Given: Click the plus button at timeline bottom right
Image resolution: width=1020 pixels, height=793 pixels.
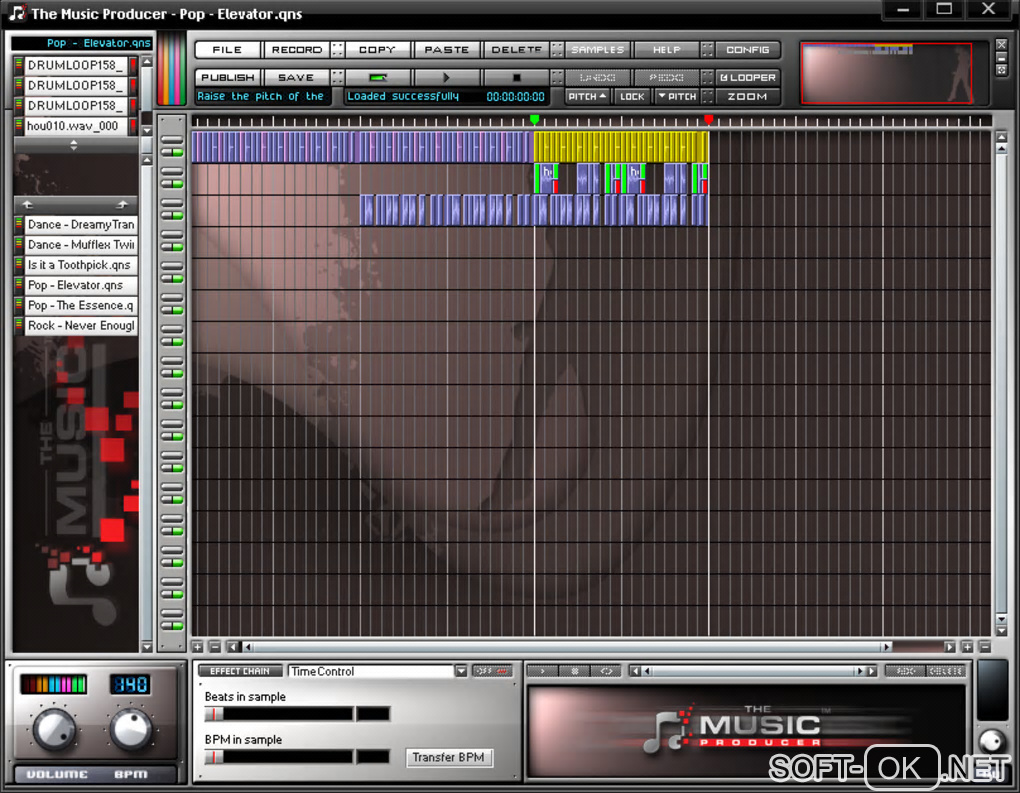Looking at the screenshot, I should [967, 647].
